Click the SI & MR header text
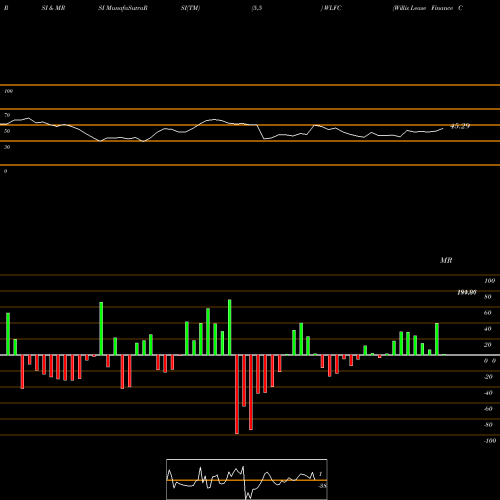 (x=53, y=8)
